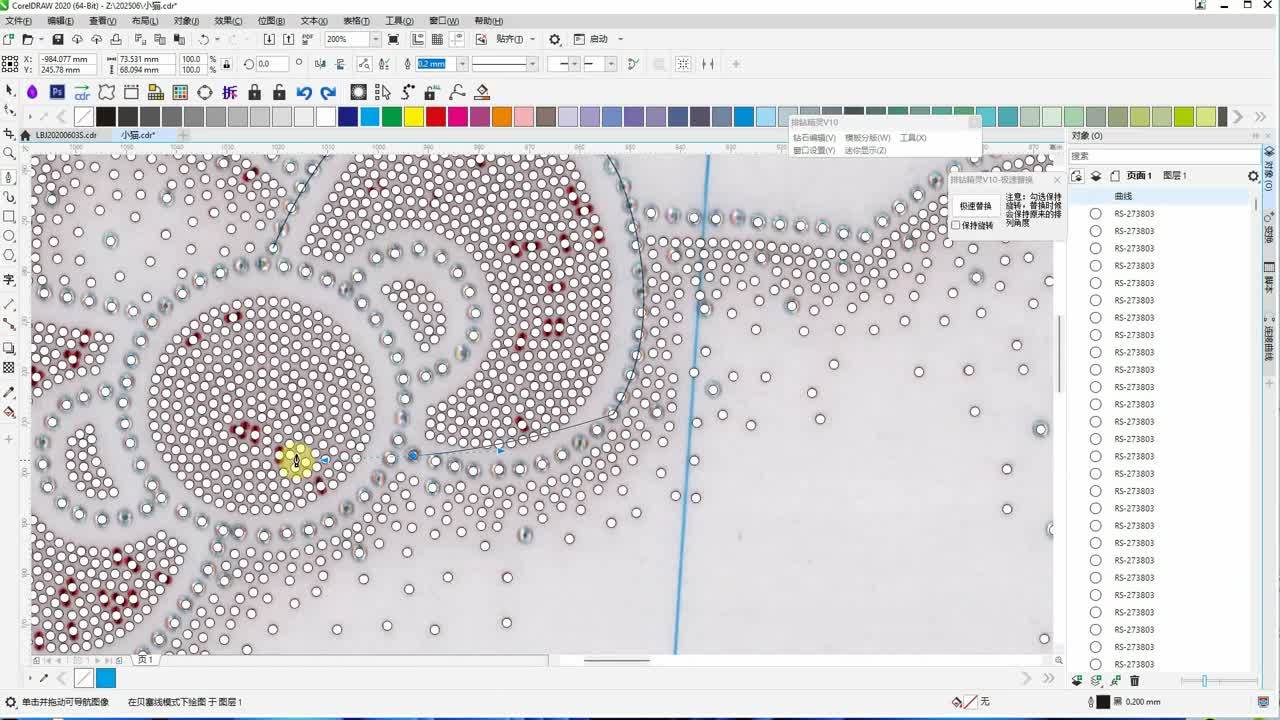Open the 200% zoom level dropdown

point(375,39)
